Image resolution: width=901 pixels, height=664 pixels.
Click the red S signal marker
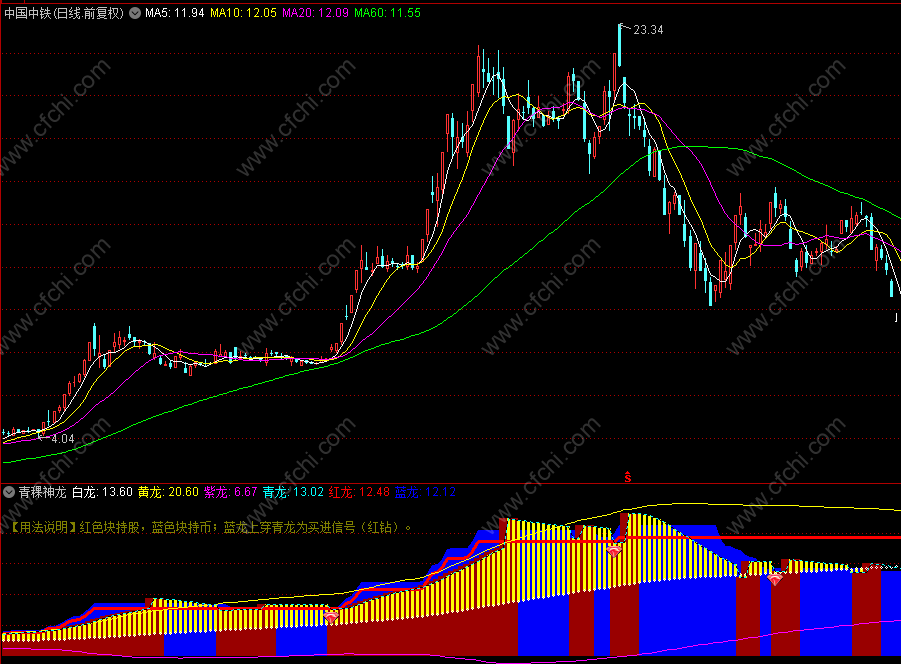(x=627, y=477)
